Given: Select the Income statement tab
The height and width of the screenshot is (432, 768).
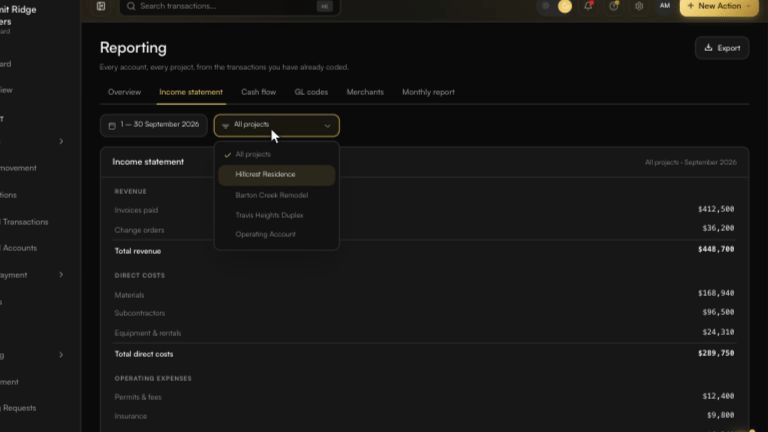Looking at the screenshot, I should 191,92.
